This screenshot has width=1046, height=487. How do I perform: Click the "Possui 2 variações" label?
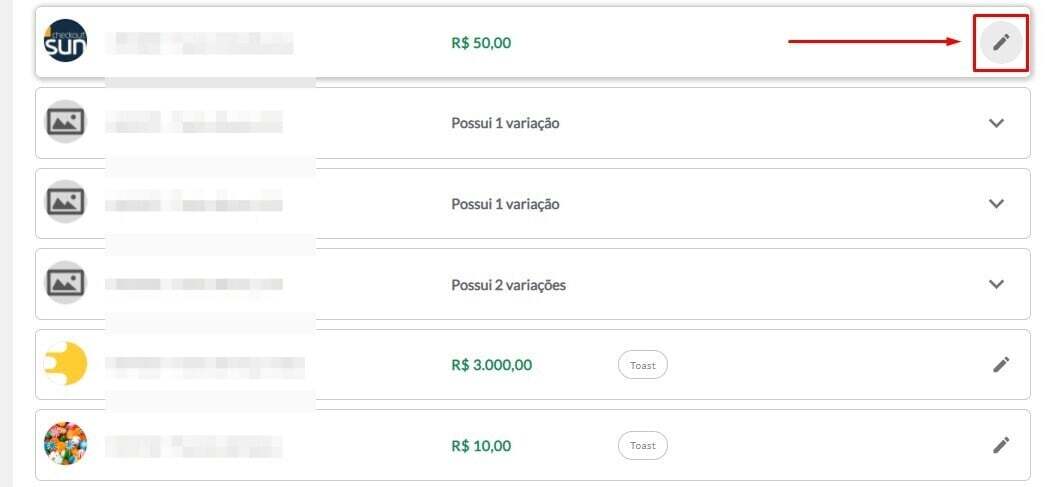[508, 285]
